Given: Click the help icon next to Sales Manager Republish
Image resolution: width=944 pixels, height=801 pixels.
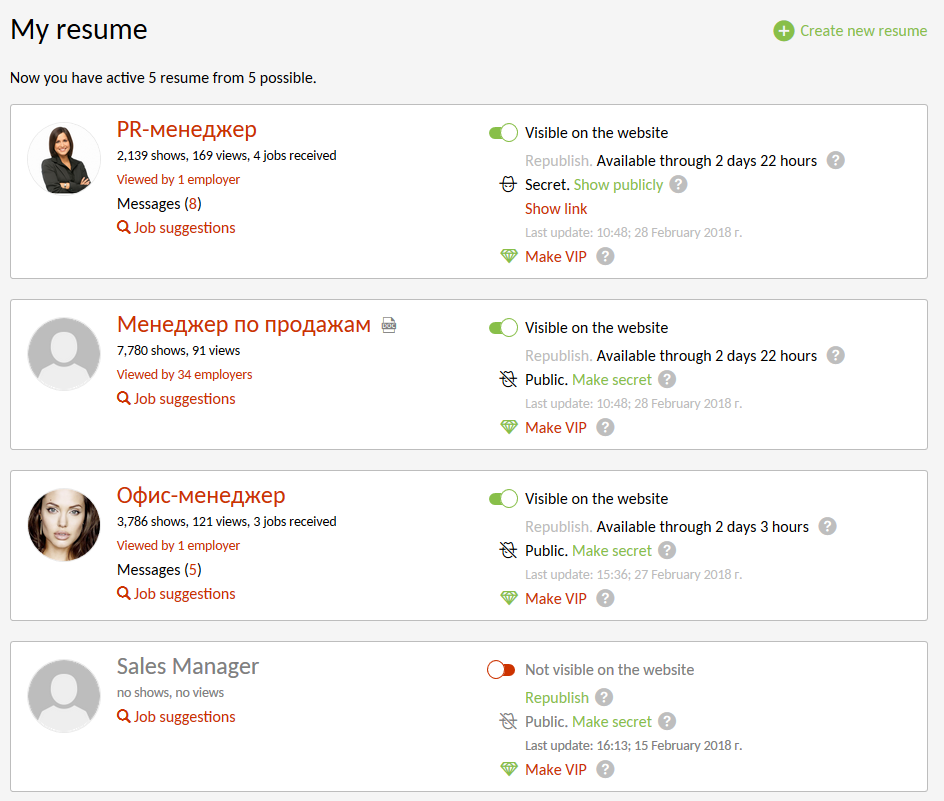Looking at the screenshot, I should point(604,697).
